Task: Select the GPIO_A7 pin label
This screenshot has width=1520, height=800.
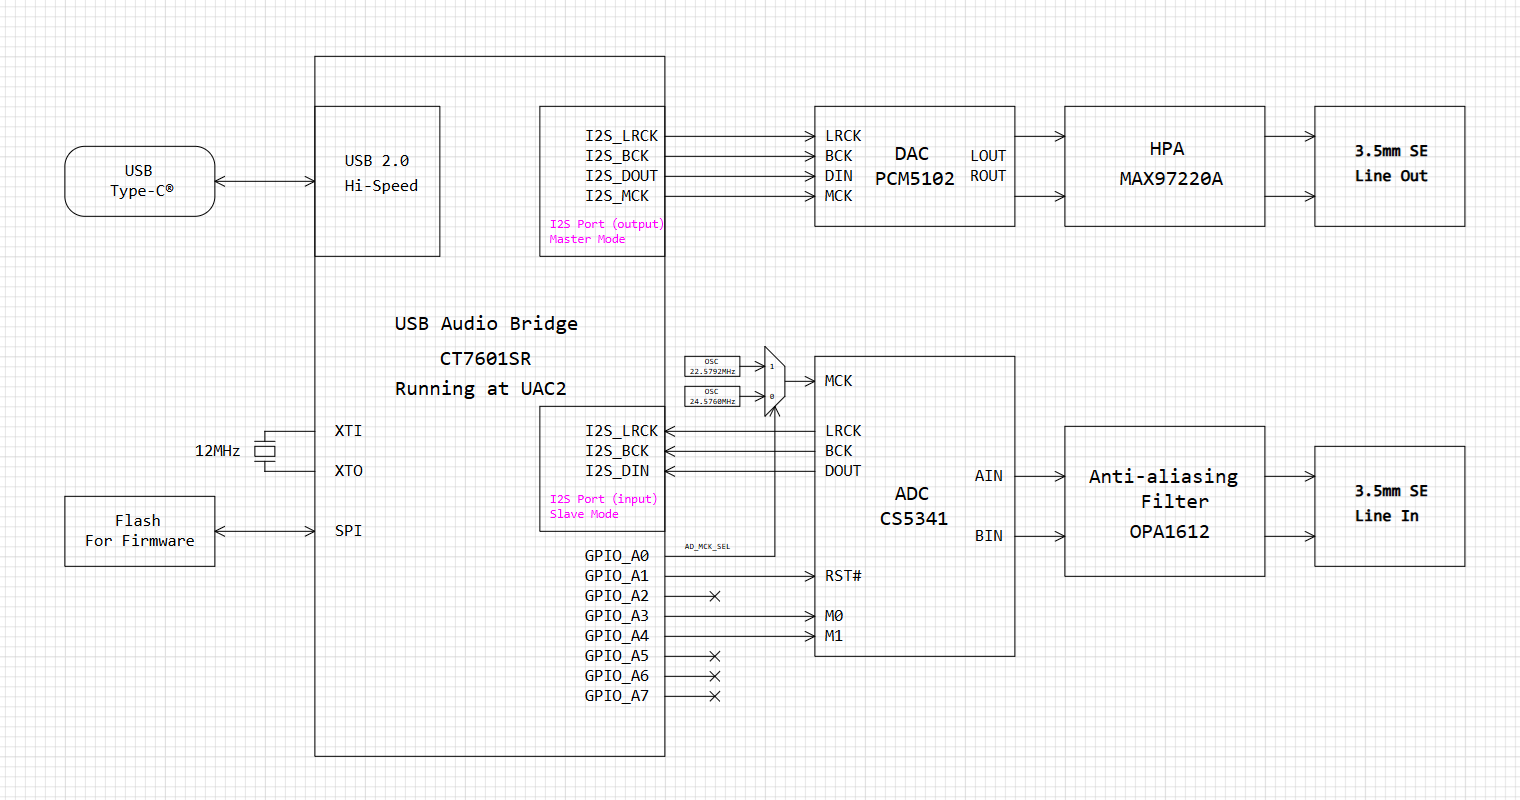Action: (x=617, y=696)
